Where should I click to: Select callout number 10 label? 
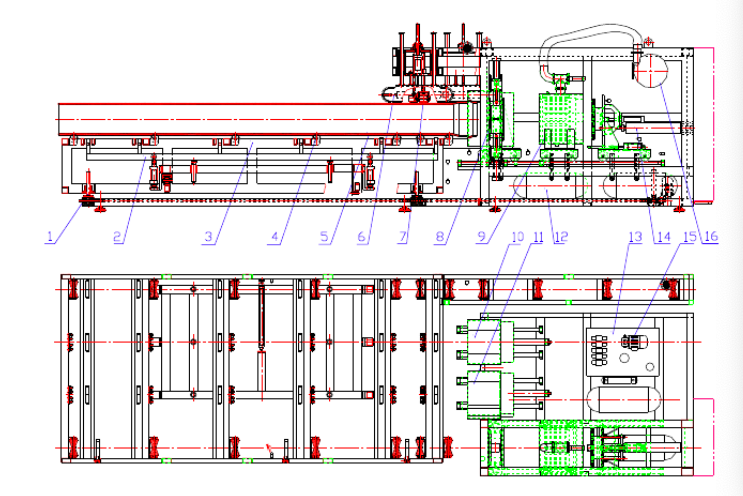pos(517,237)
